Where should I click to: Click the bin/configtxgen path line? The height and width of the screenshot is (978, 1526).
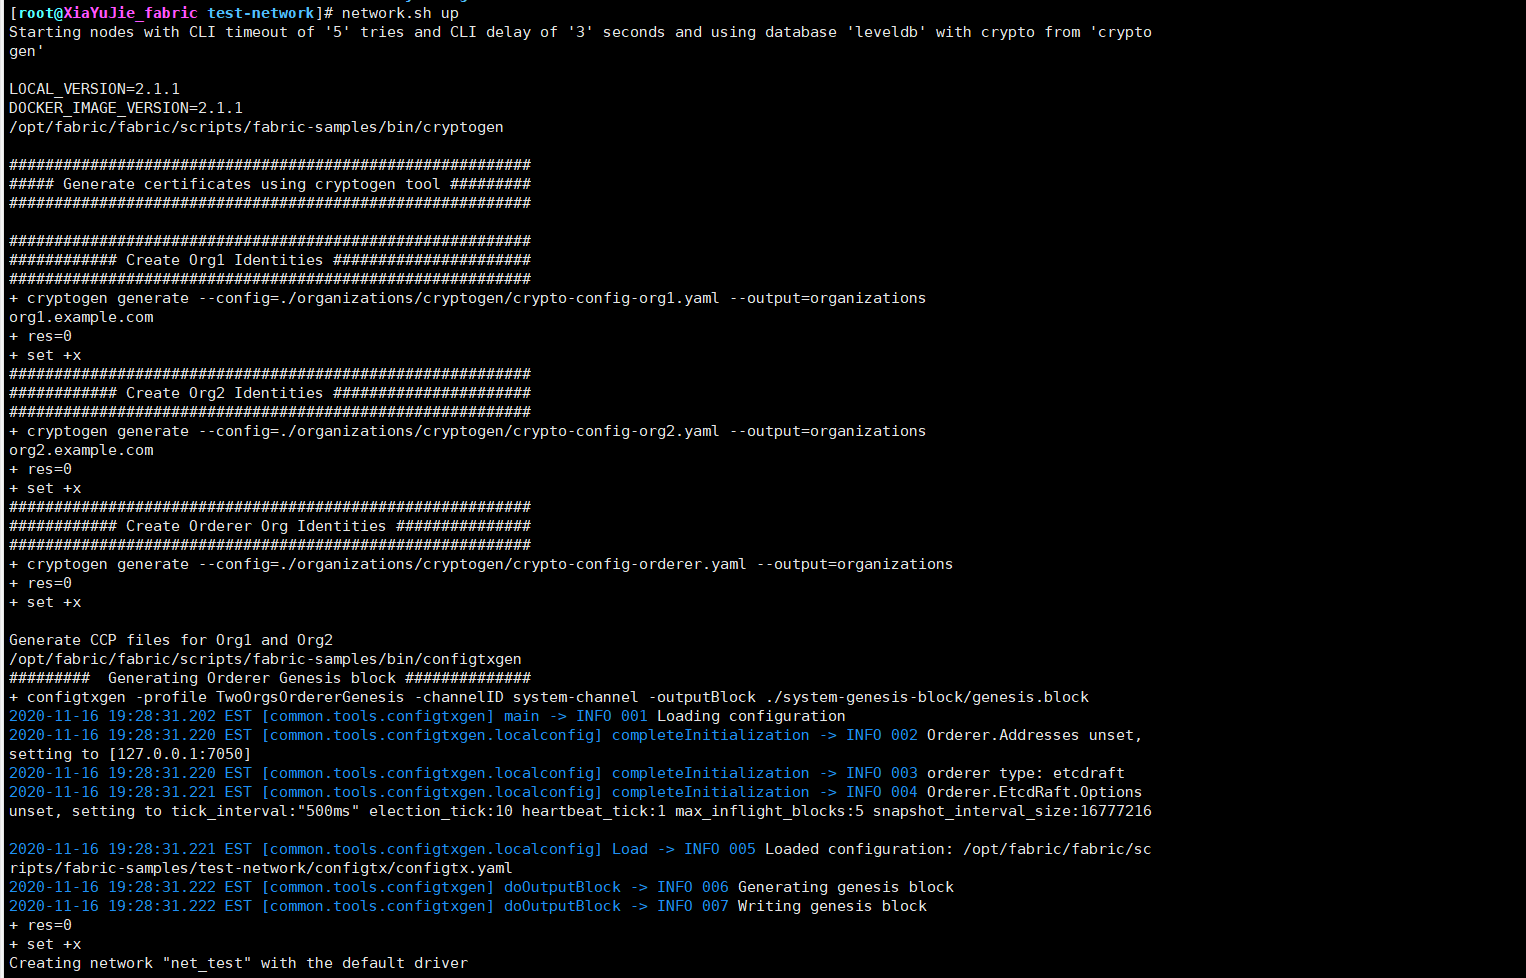tap(265, 659)
